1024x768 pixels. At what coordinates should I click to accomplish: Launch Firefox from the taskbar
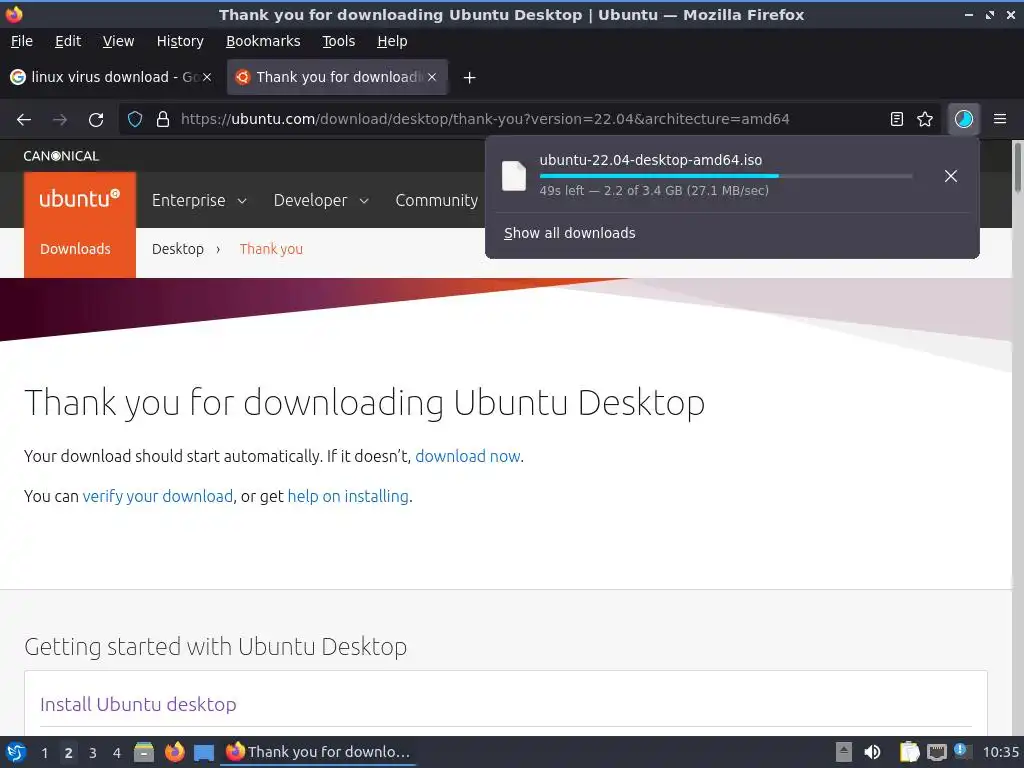pos(174,752)
